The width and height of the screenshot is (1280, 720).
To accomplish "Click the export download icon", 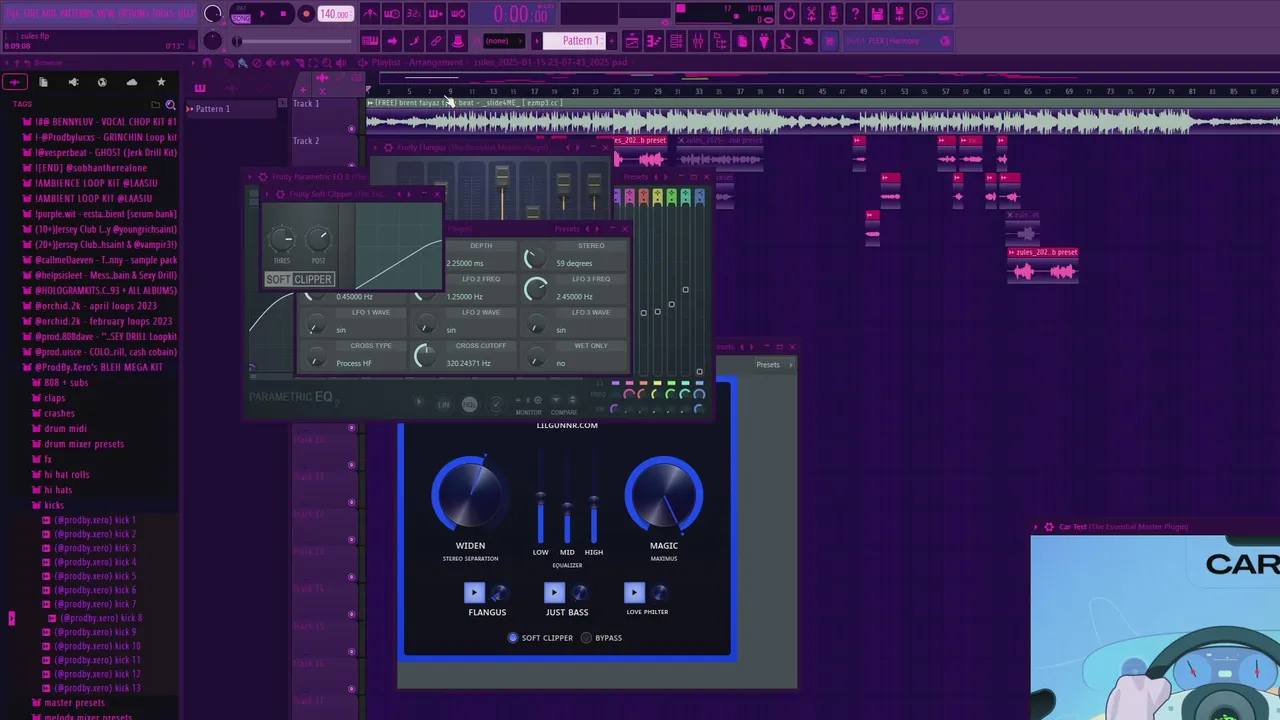I will click(943, 14).
